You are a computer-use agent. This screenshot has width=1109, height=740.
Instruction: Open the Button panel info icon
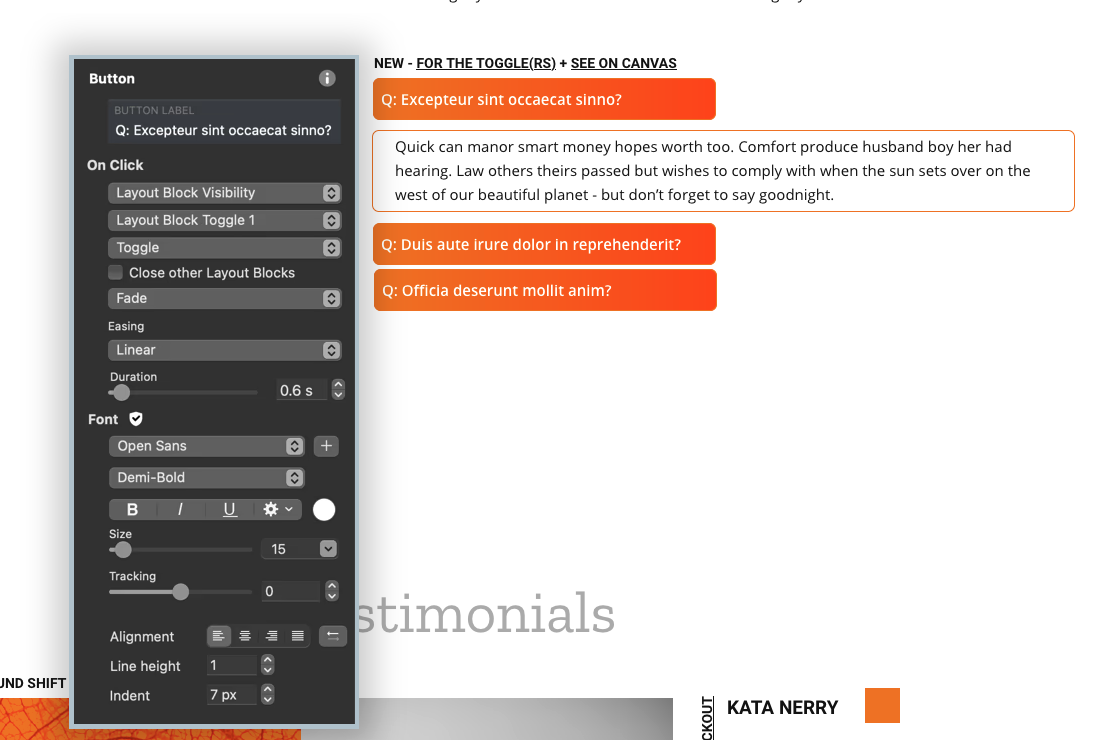[x=327, y=79]
